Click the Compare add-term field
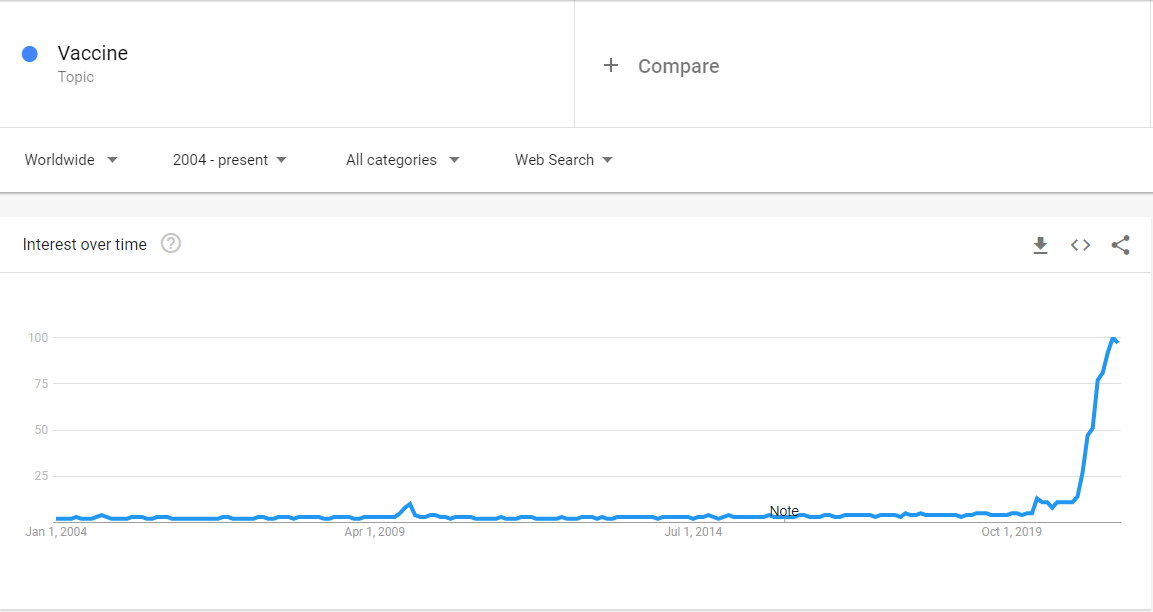The width and height of the screenshot is (1153, 612). [862, 65]
